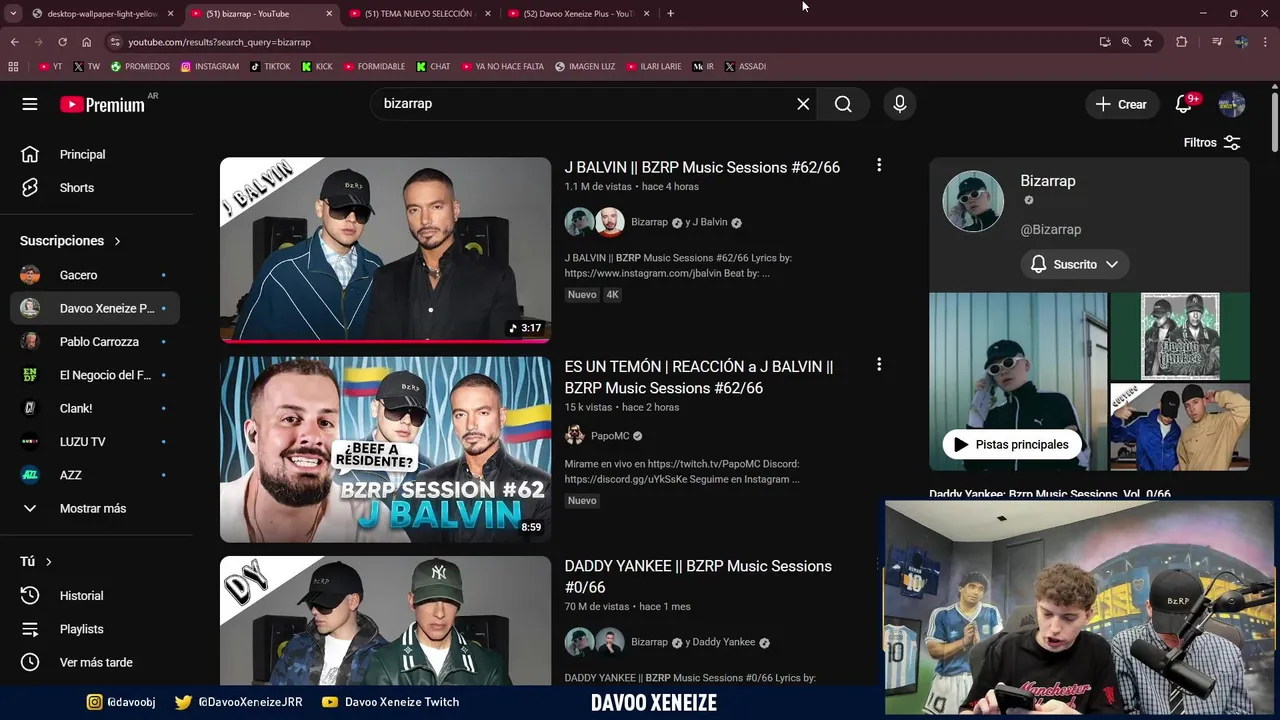Viewport: 1280px width, 720px height.
Task: Open the tab search dropdown arrow
Action: (x=13, y=14)
